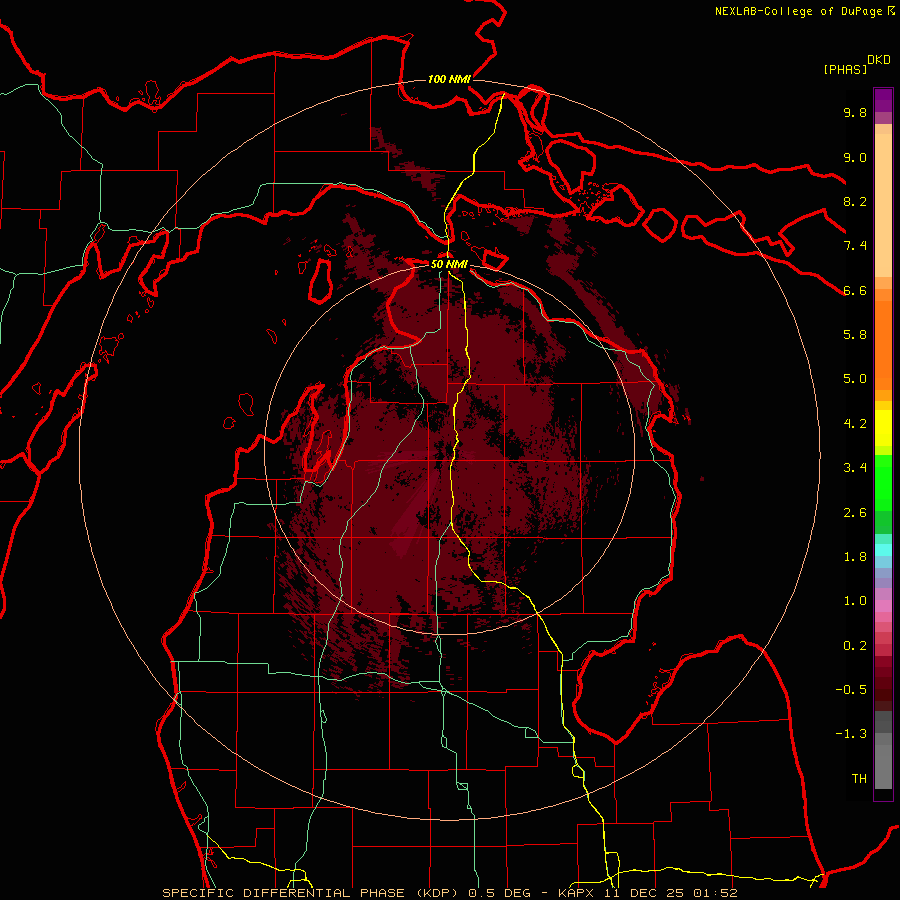Click the 5.8 legend value
The width and height of the screenshot is (900, 900).
tap(855, 335)
